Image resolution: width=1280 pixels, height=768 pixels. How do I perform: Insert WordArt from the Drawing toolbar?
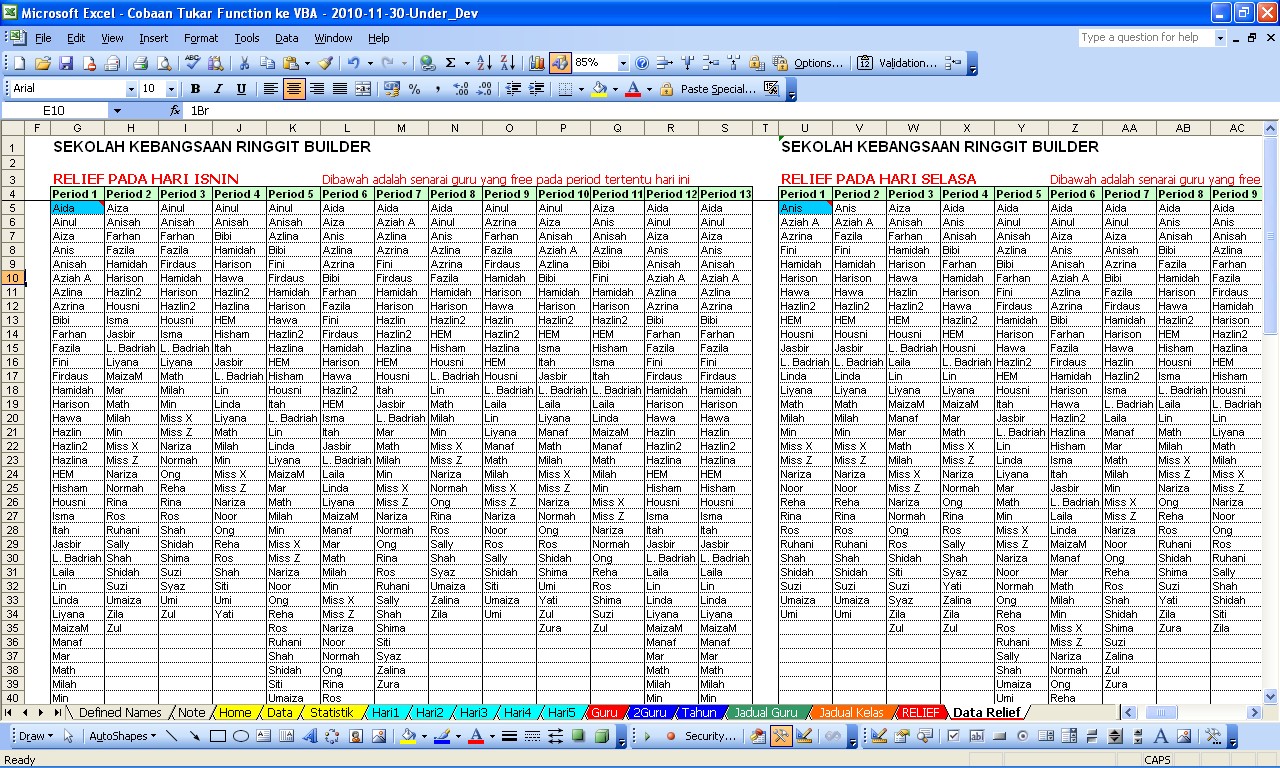coord(309,736)
